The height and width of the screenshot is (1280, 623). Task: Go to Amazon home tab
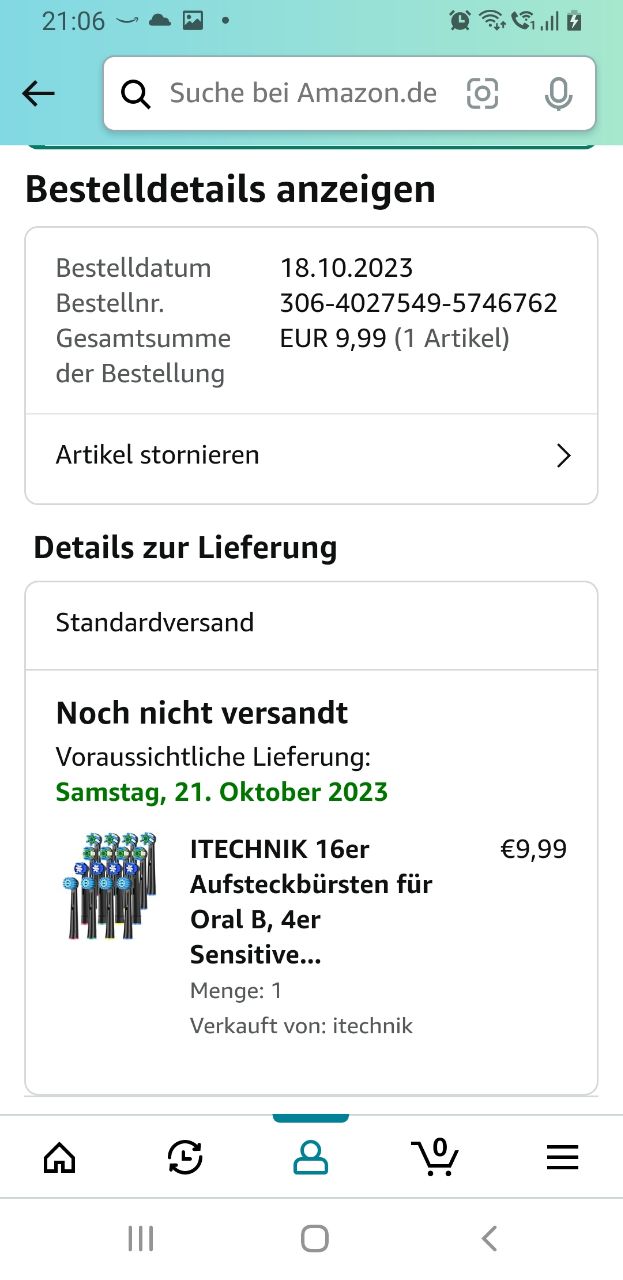(x=60, y=1158)
